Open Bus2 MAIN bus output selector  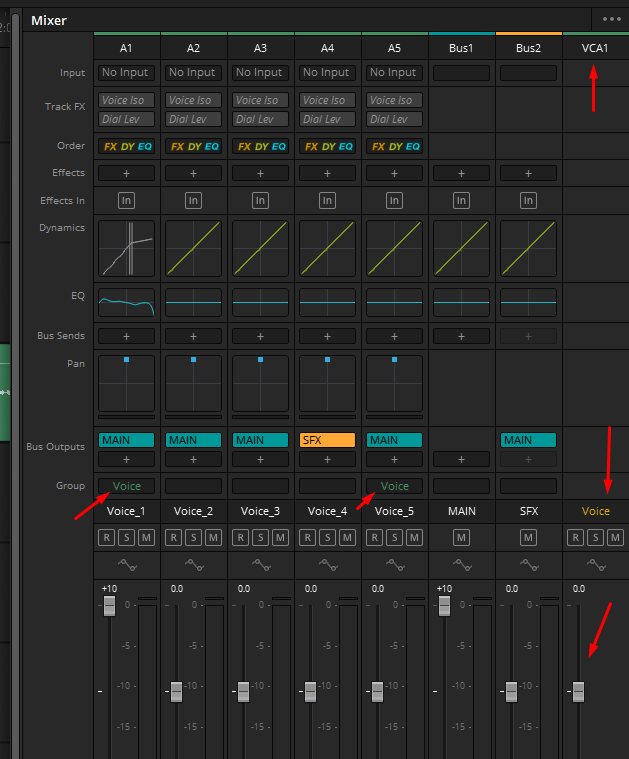tap(528, 440)
